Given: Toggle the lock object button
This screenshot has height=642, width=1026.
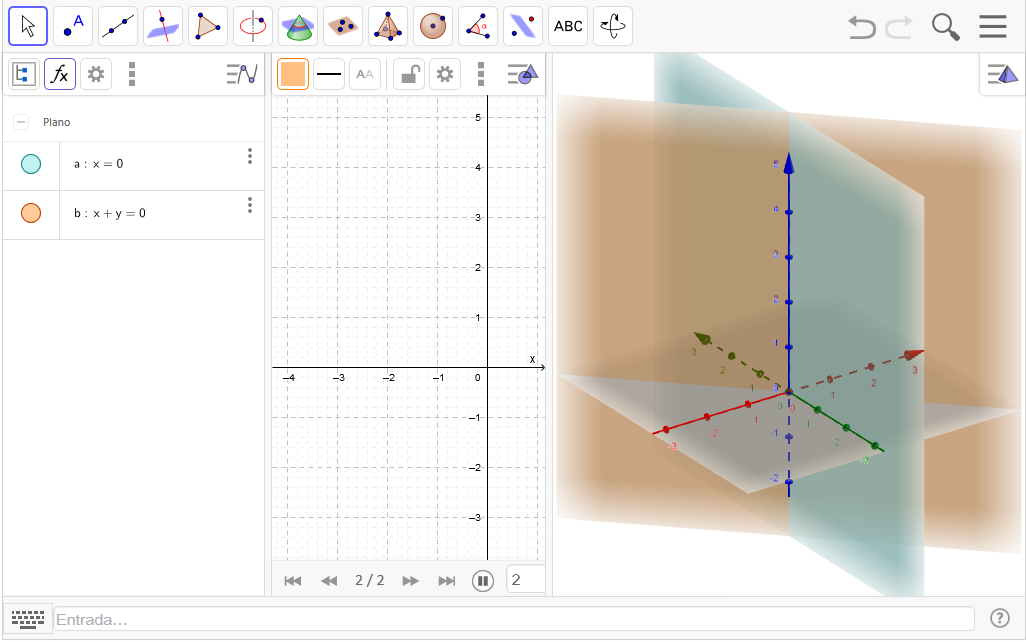Looking at the screenshot, I should point(408,74).
